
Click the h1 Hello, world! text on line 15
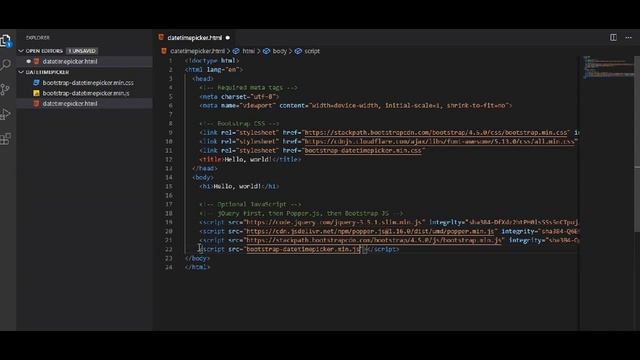(237, 186)
